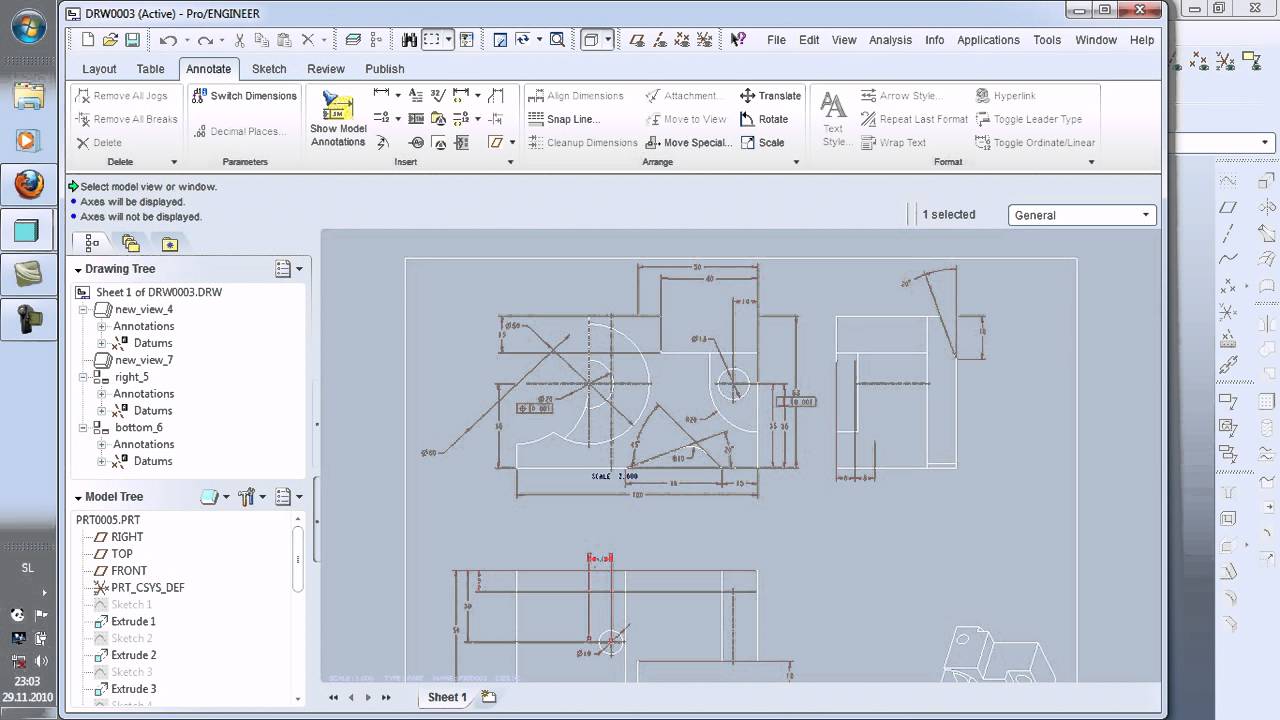Click the New file icon

pyautogui.click(x=88, y=40)
